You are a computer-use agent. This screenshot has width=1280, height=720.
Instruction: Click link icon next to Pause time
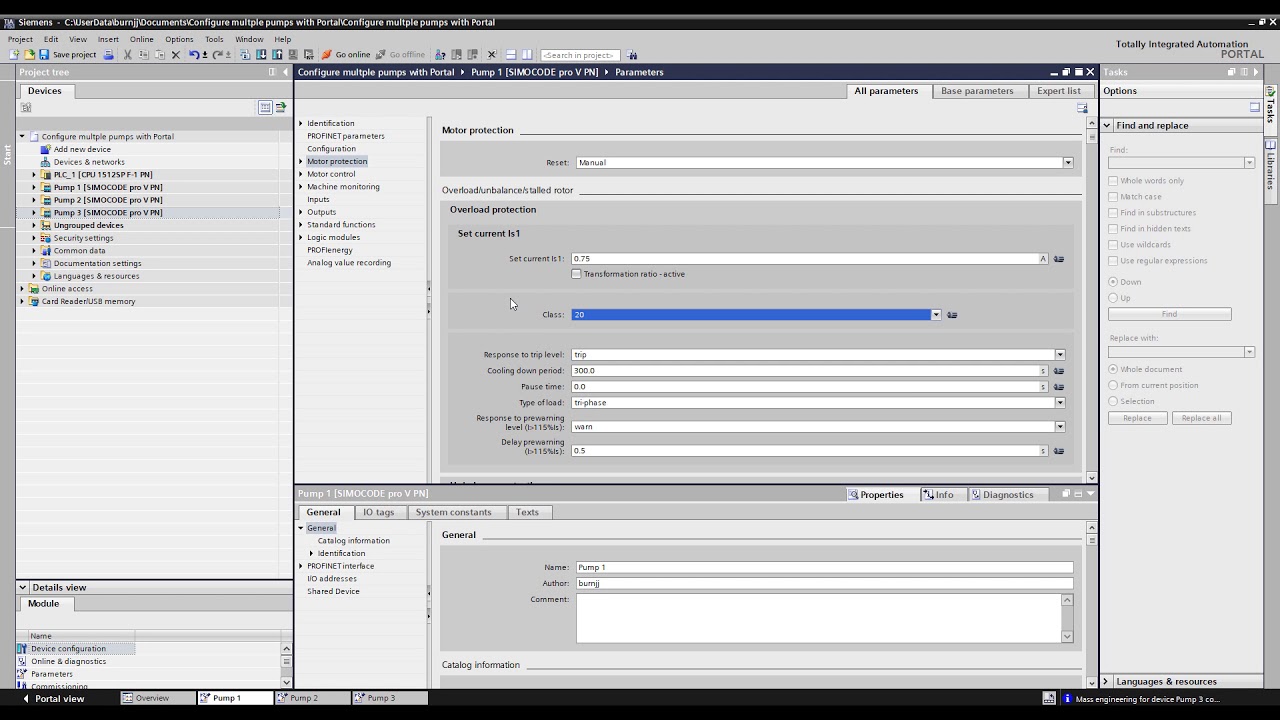[x=1059, y=387]
